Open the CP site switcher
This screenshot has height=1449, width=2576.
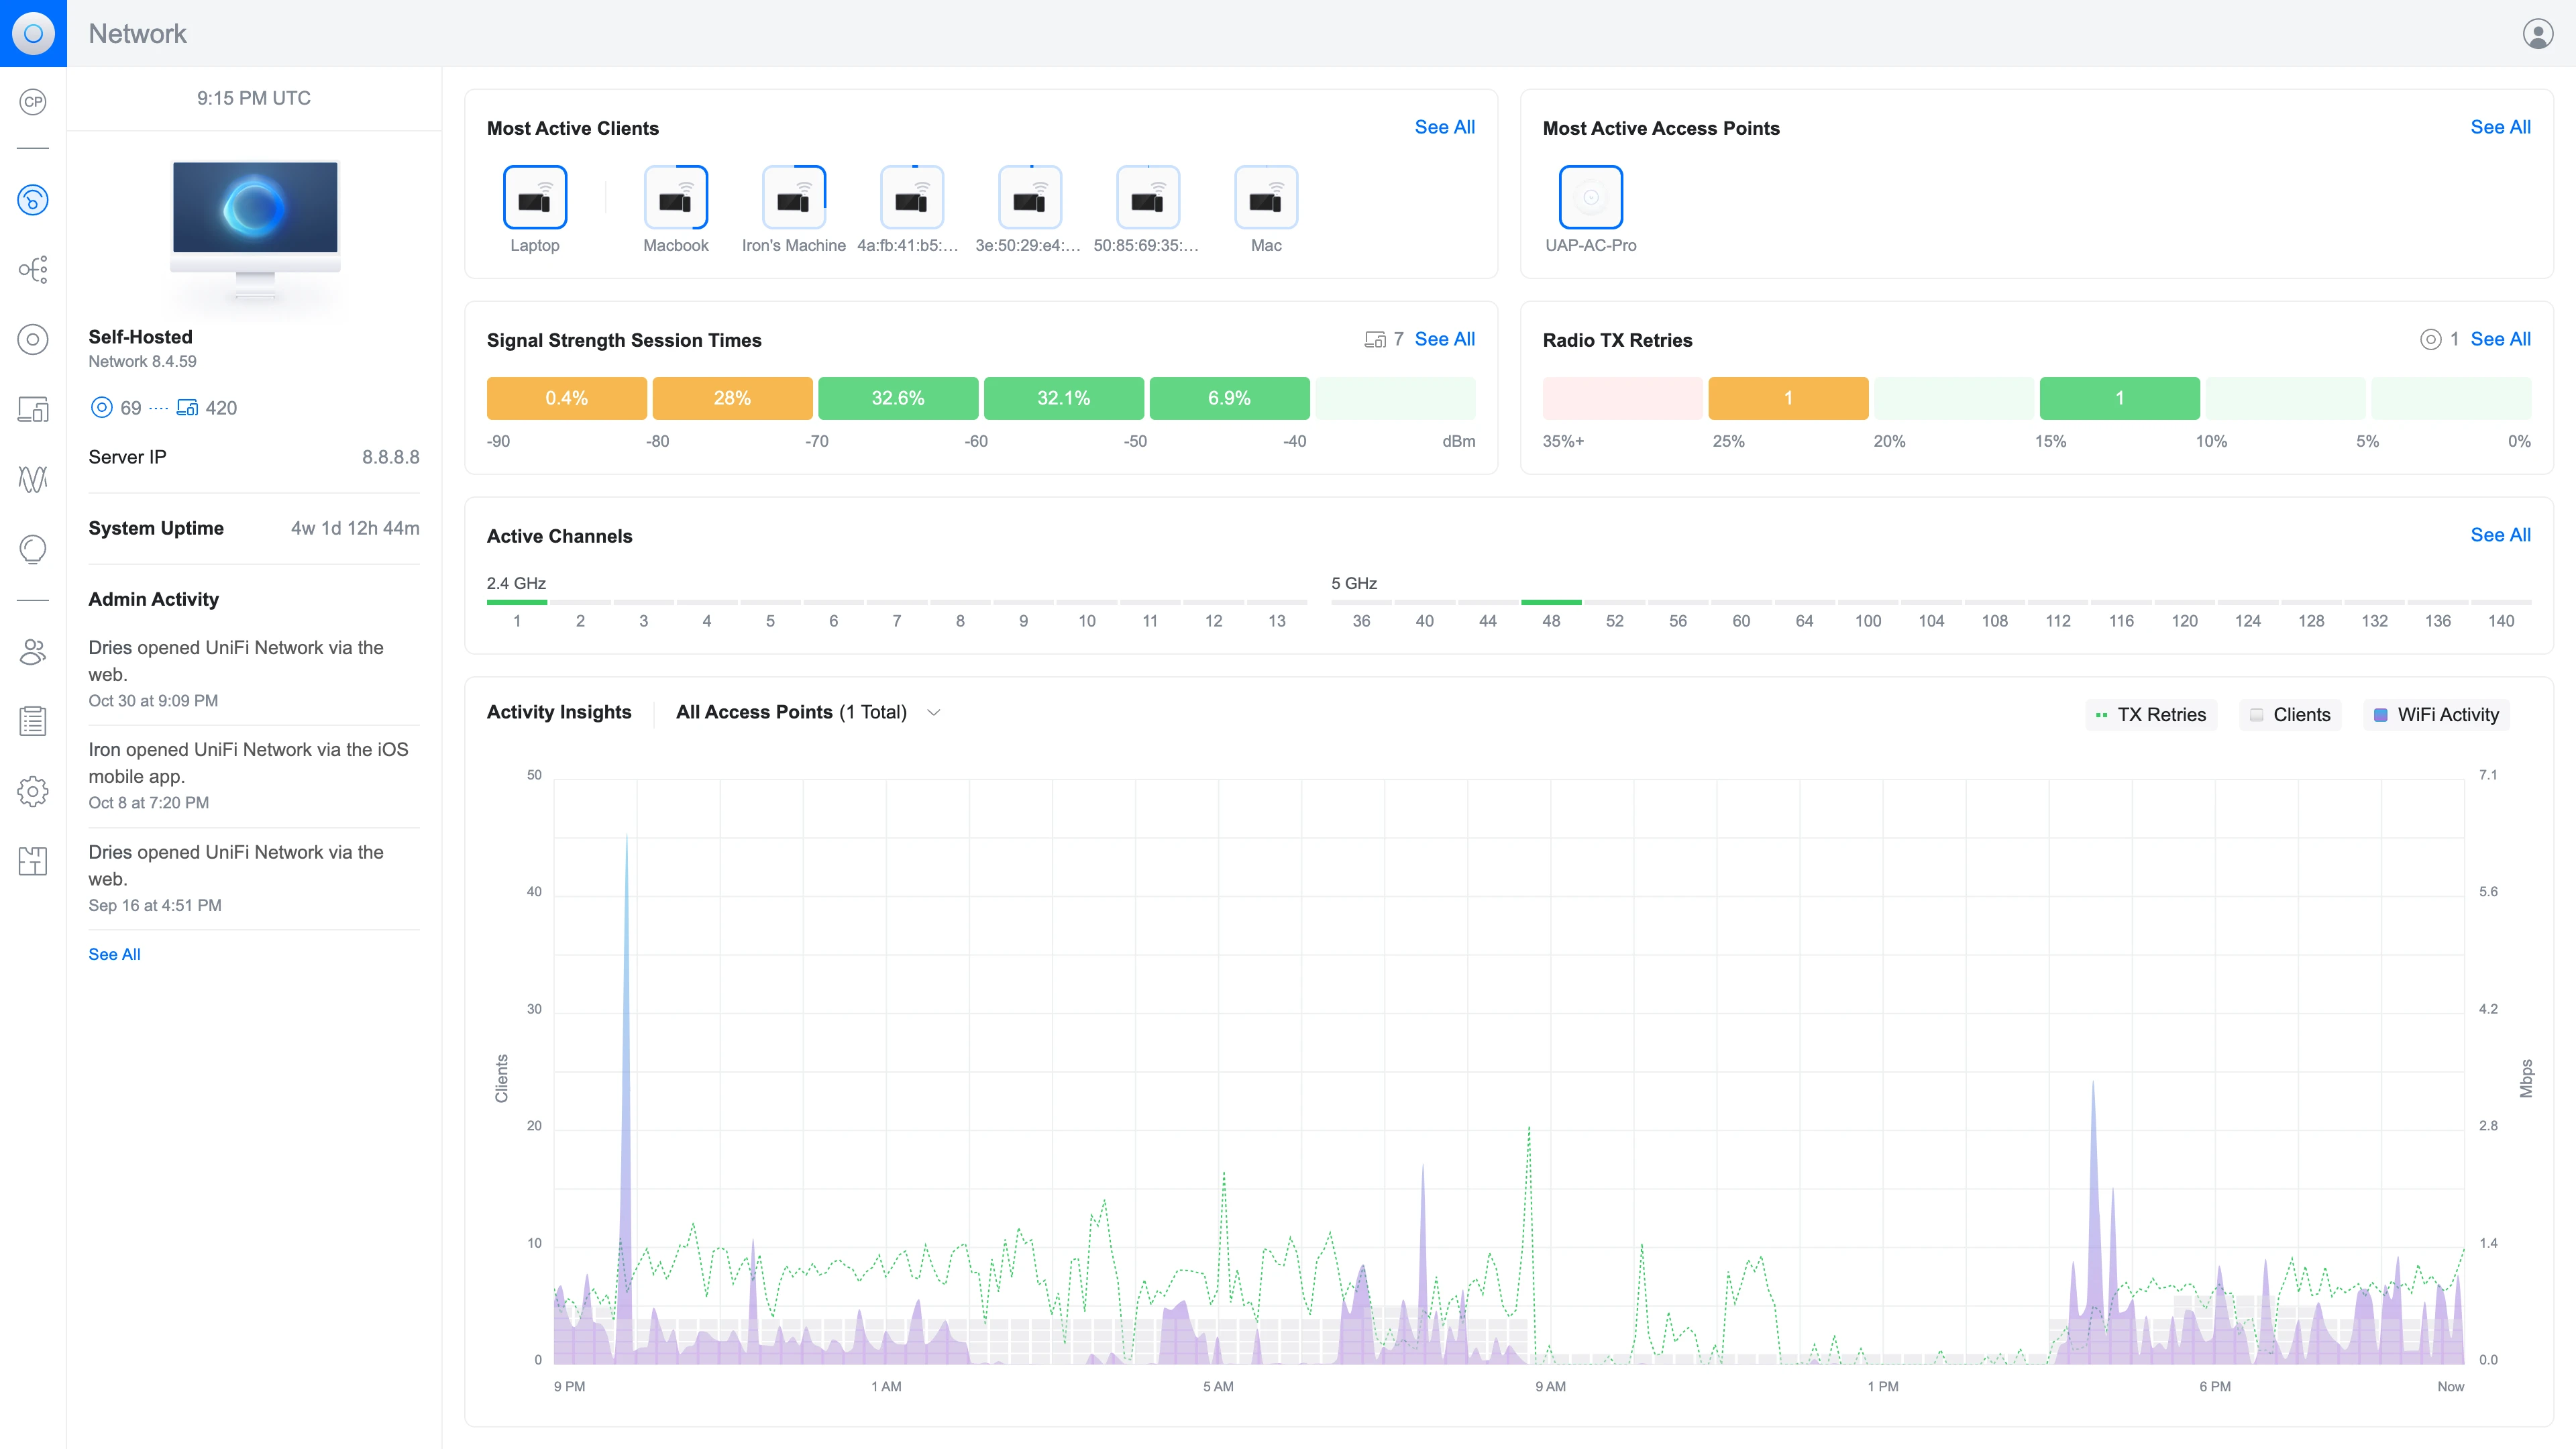pyautogui.click(x=33, y=101)
